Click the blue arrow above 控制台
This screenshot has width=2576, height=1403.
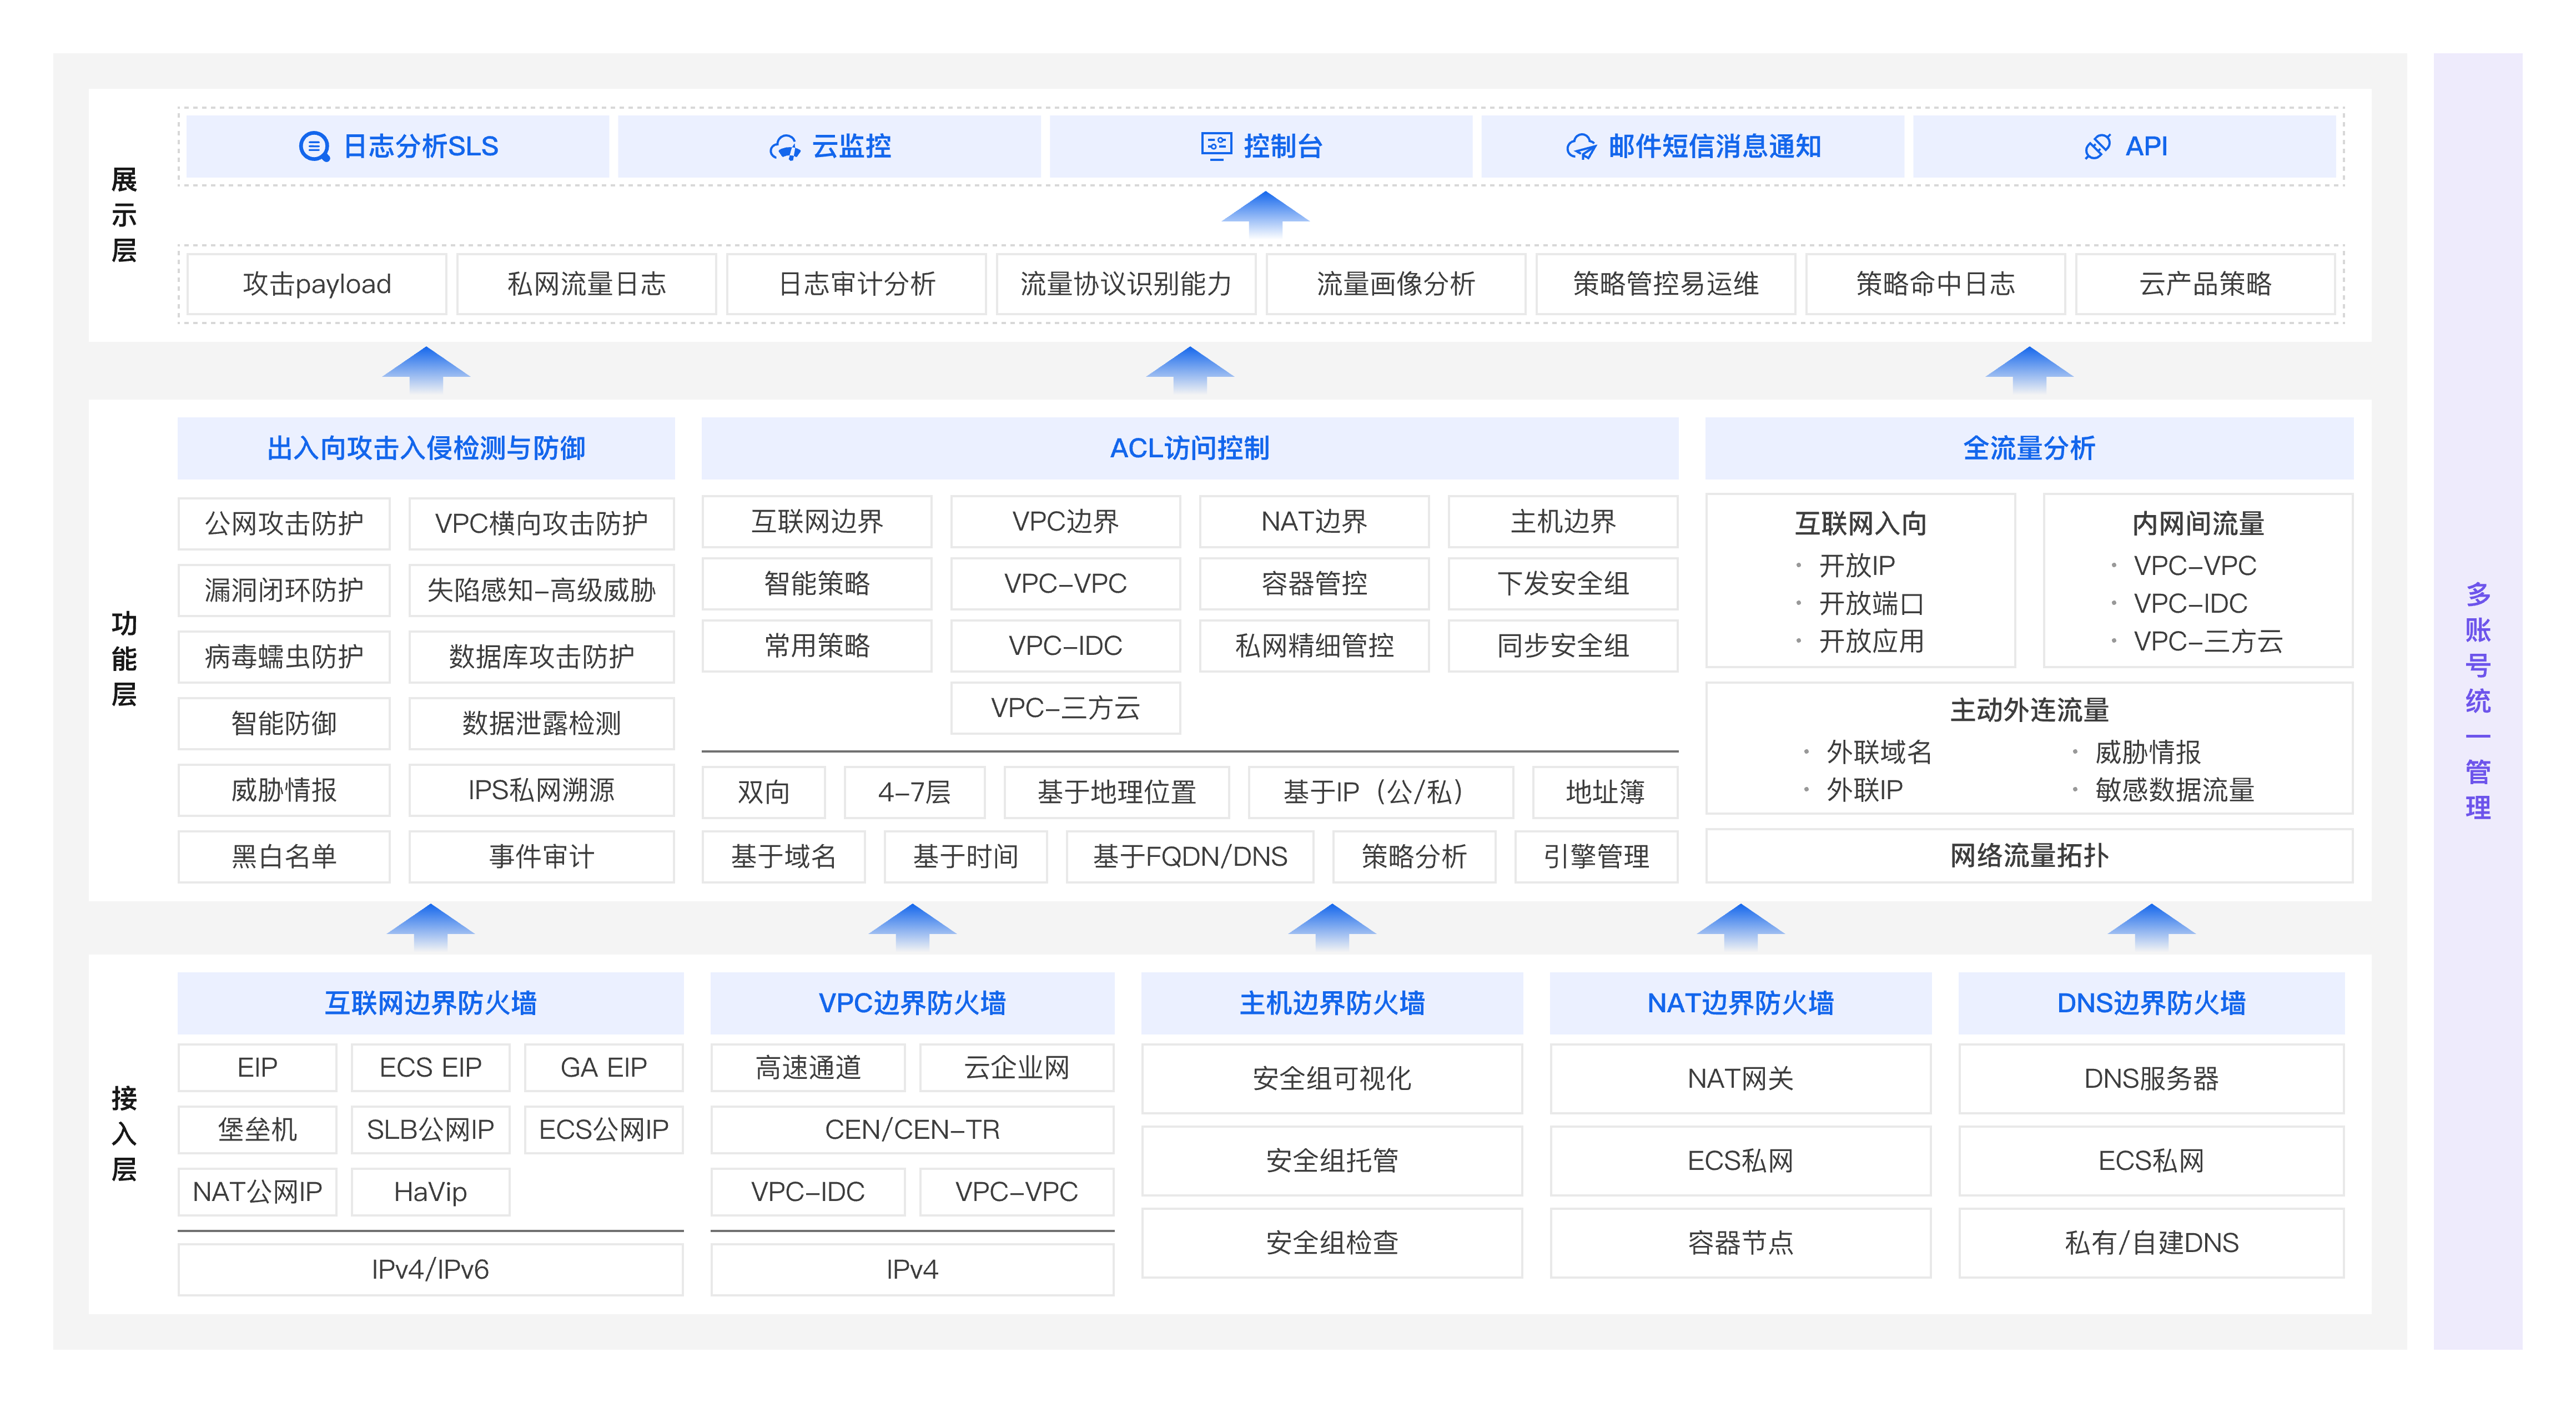click(x=1265, y=217)
